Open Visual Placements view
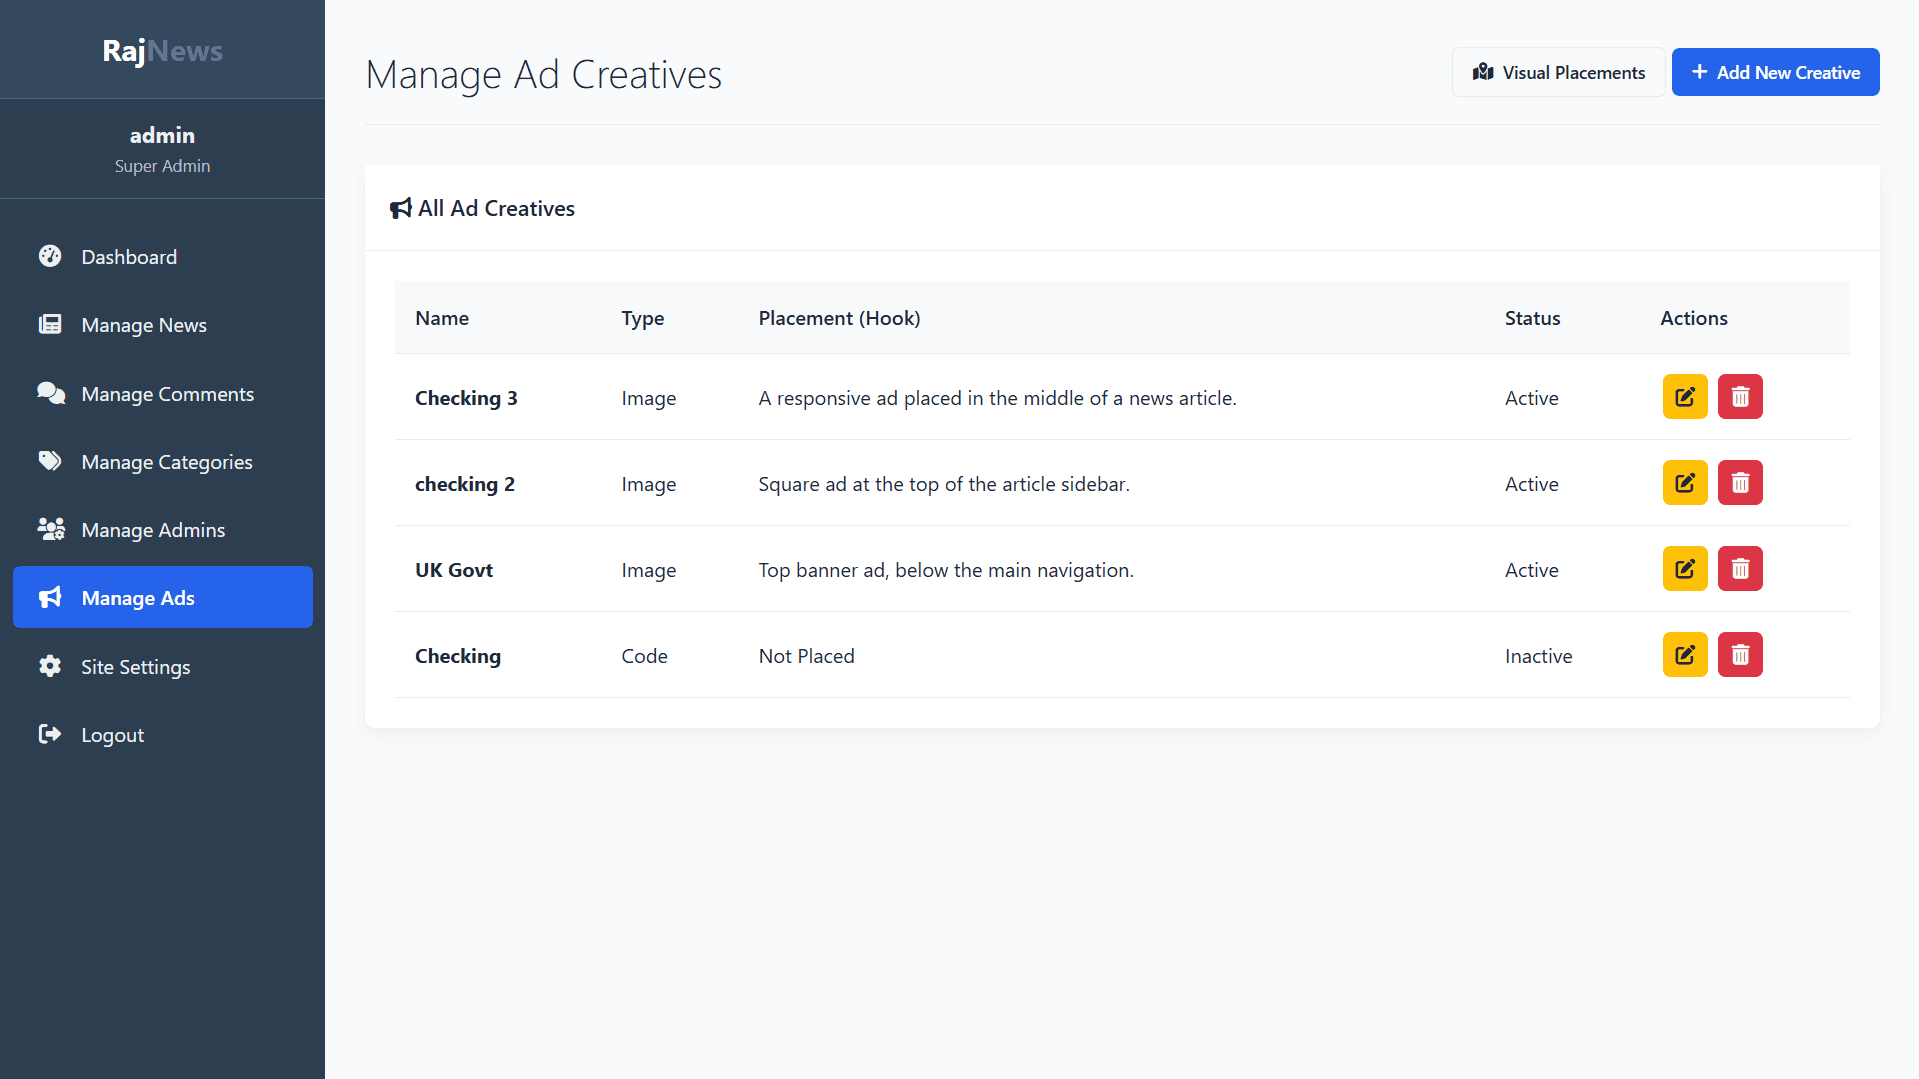The image size is (1919, 1079). tap(1558, 73)
